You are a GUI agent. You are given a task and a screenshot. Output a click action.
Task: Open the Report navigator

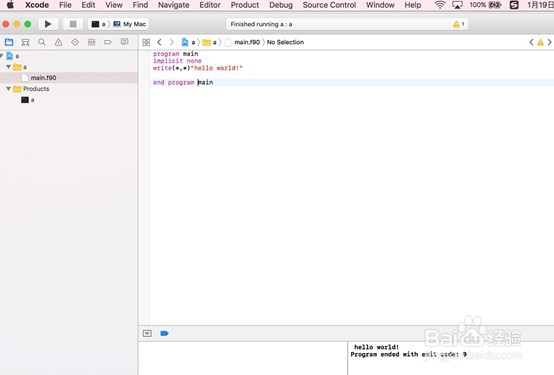coord(124,42)
